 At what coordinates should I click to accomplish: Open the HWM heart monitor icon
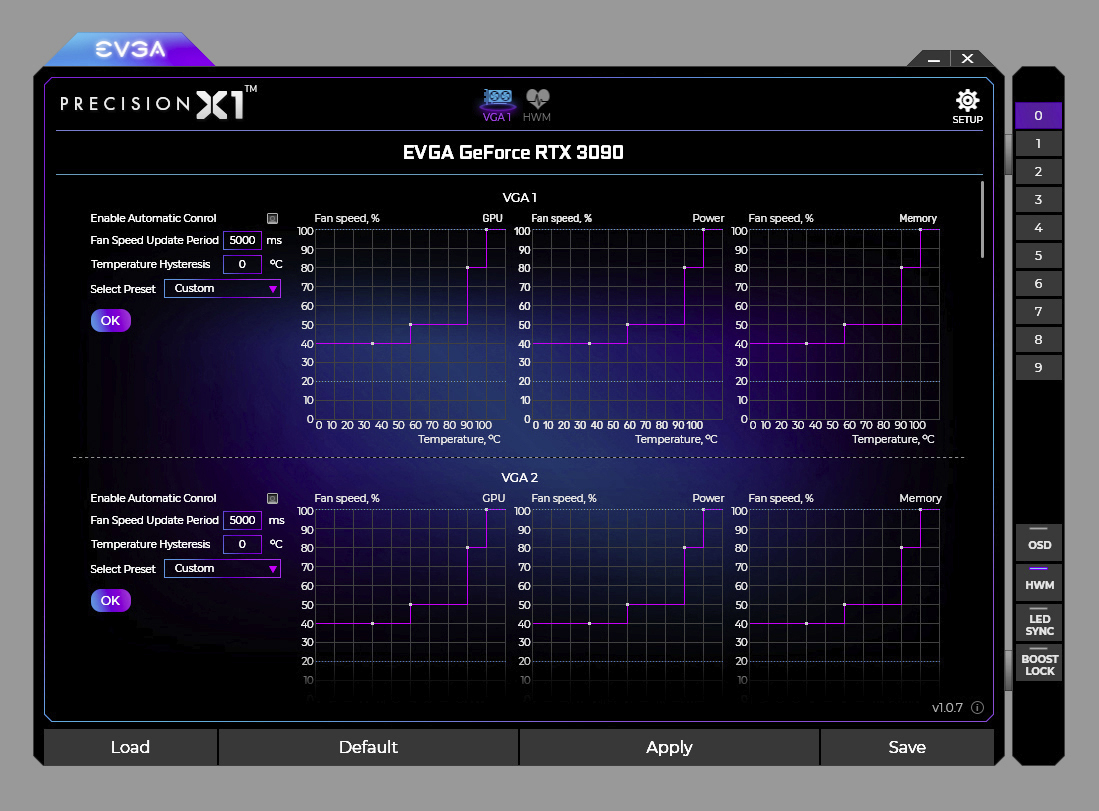point(537,105)
